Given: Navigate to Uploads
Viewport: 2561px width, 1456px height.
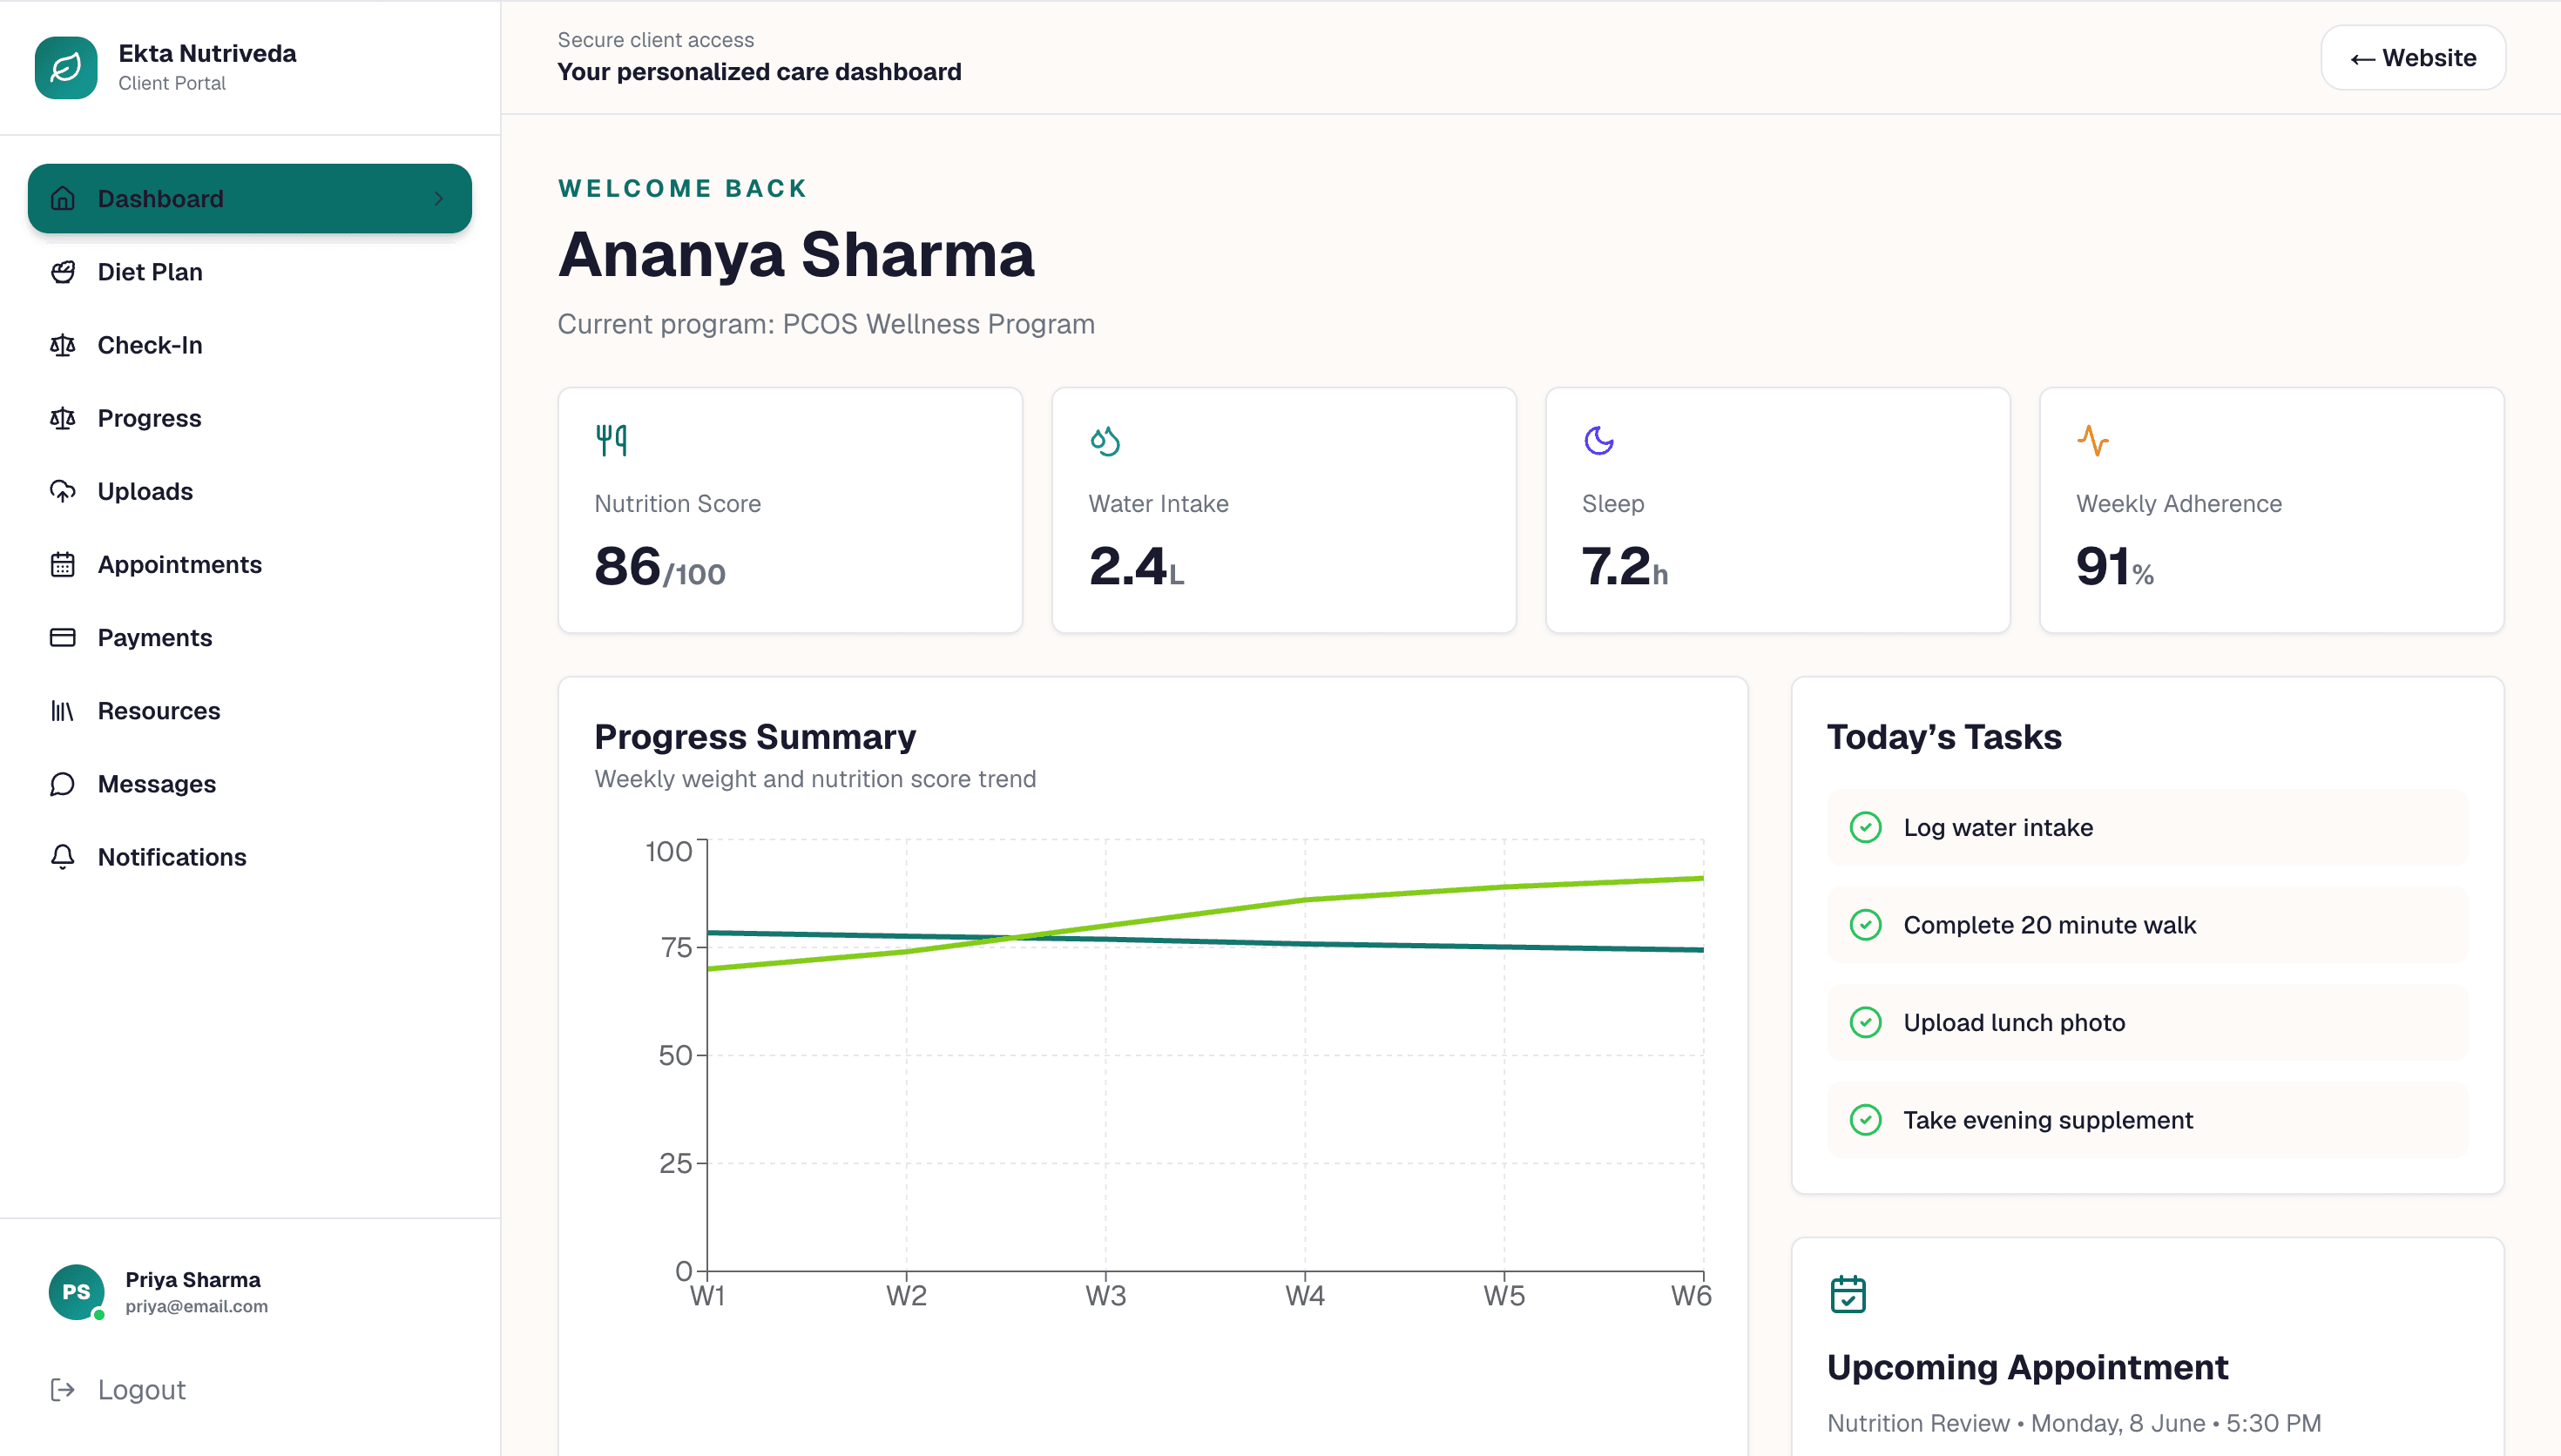Looking at the screenshot, I should pyautogui.click(x=250, y=491).
